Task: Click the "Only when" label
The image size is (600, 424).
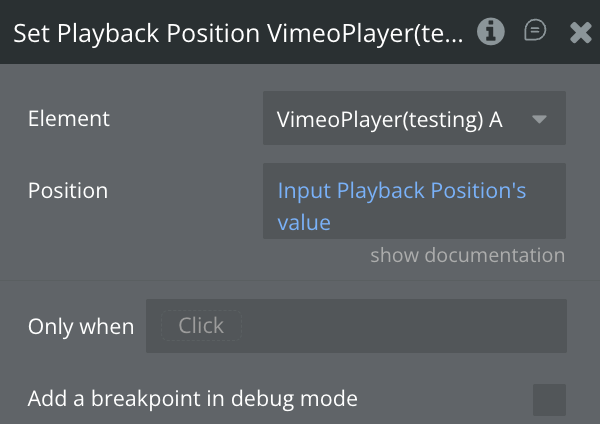Action: pos(81,327)
